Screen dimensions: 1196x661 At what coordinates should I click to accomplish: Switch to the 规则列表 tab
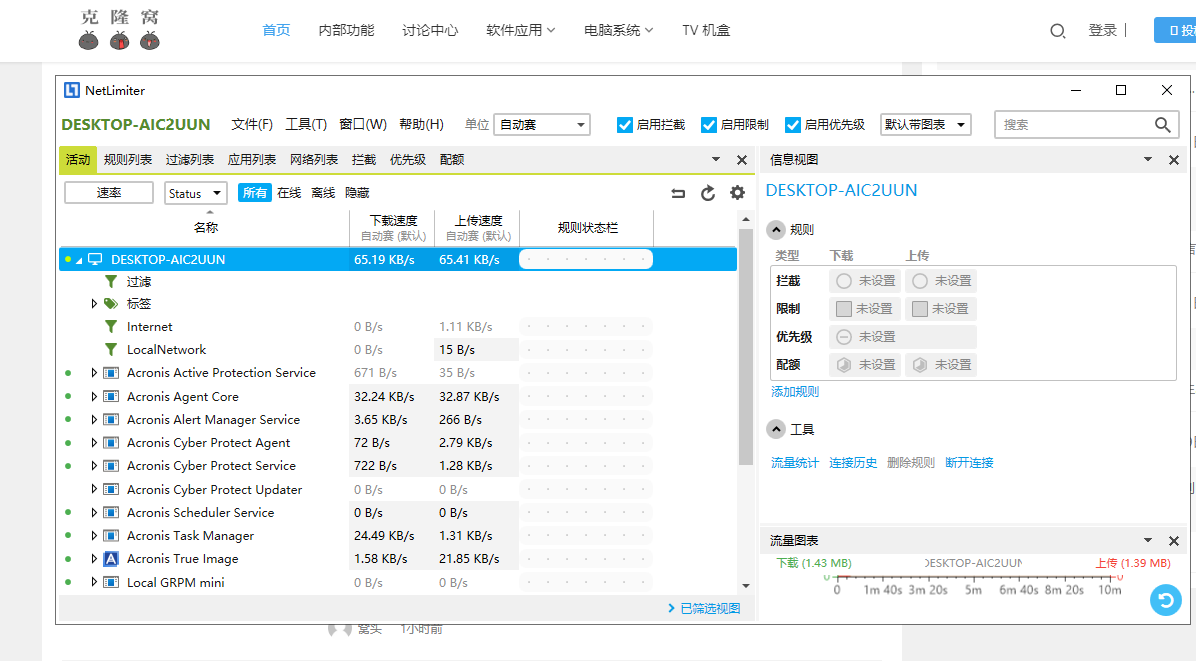128,160
